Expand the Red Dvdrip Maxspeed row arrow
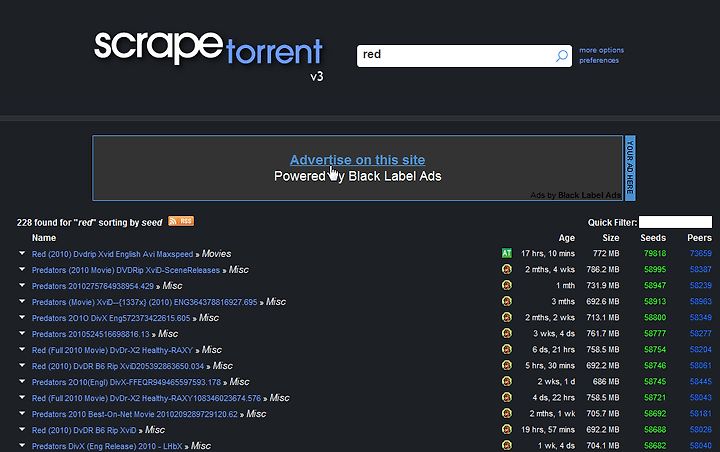 22,253
